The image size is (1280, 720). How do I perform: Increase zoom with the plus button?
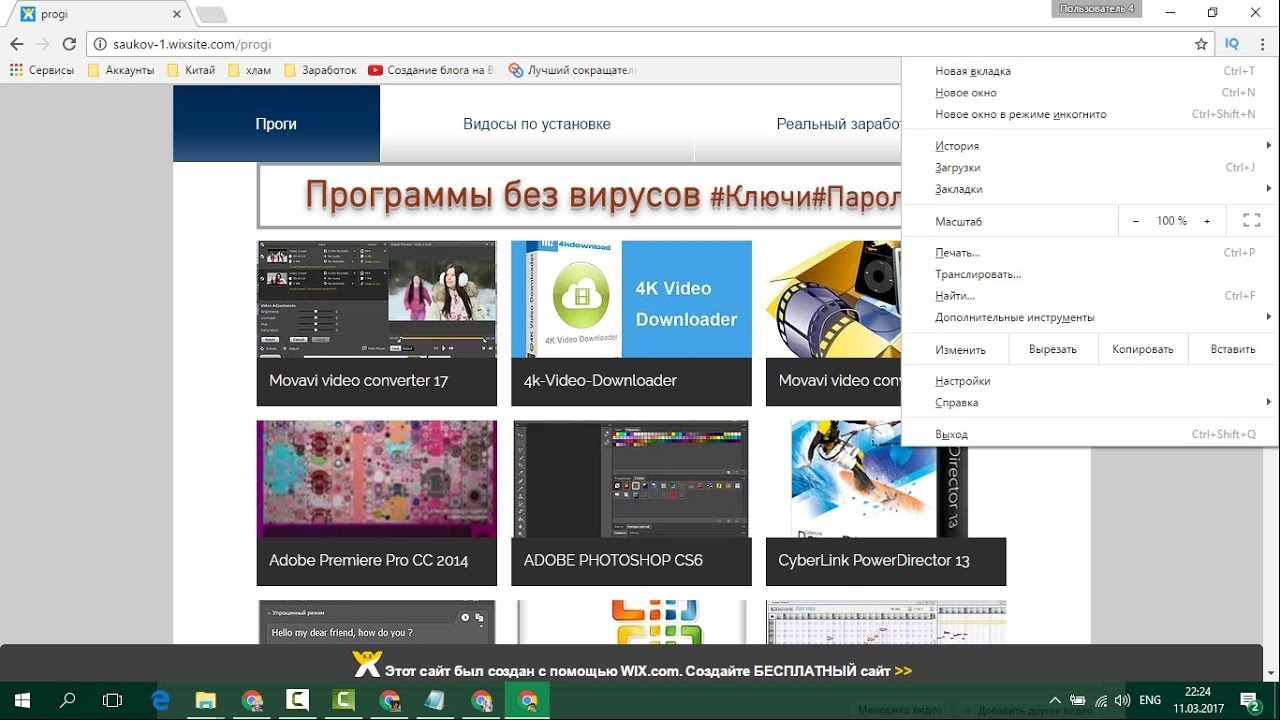pos(1207,221)
